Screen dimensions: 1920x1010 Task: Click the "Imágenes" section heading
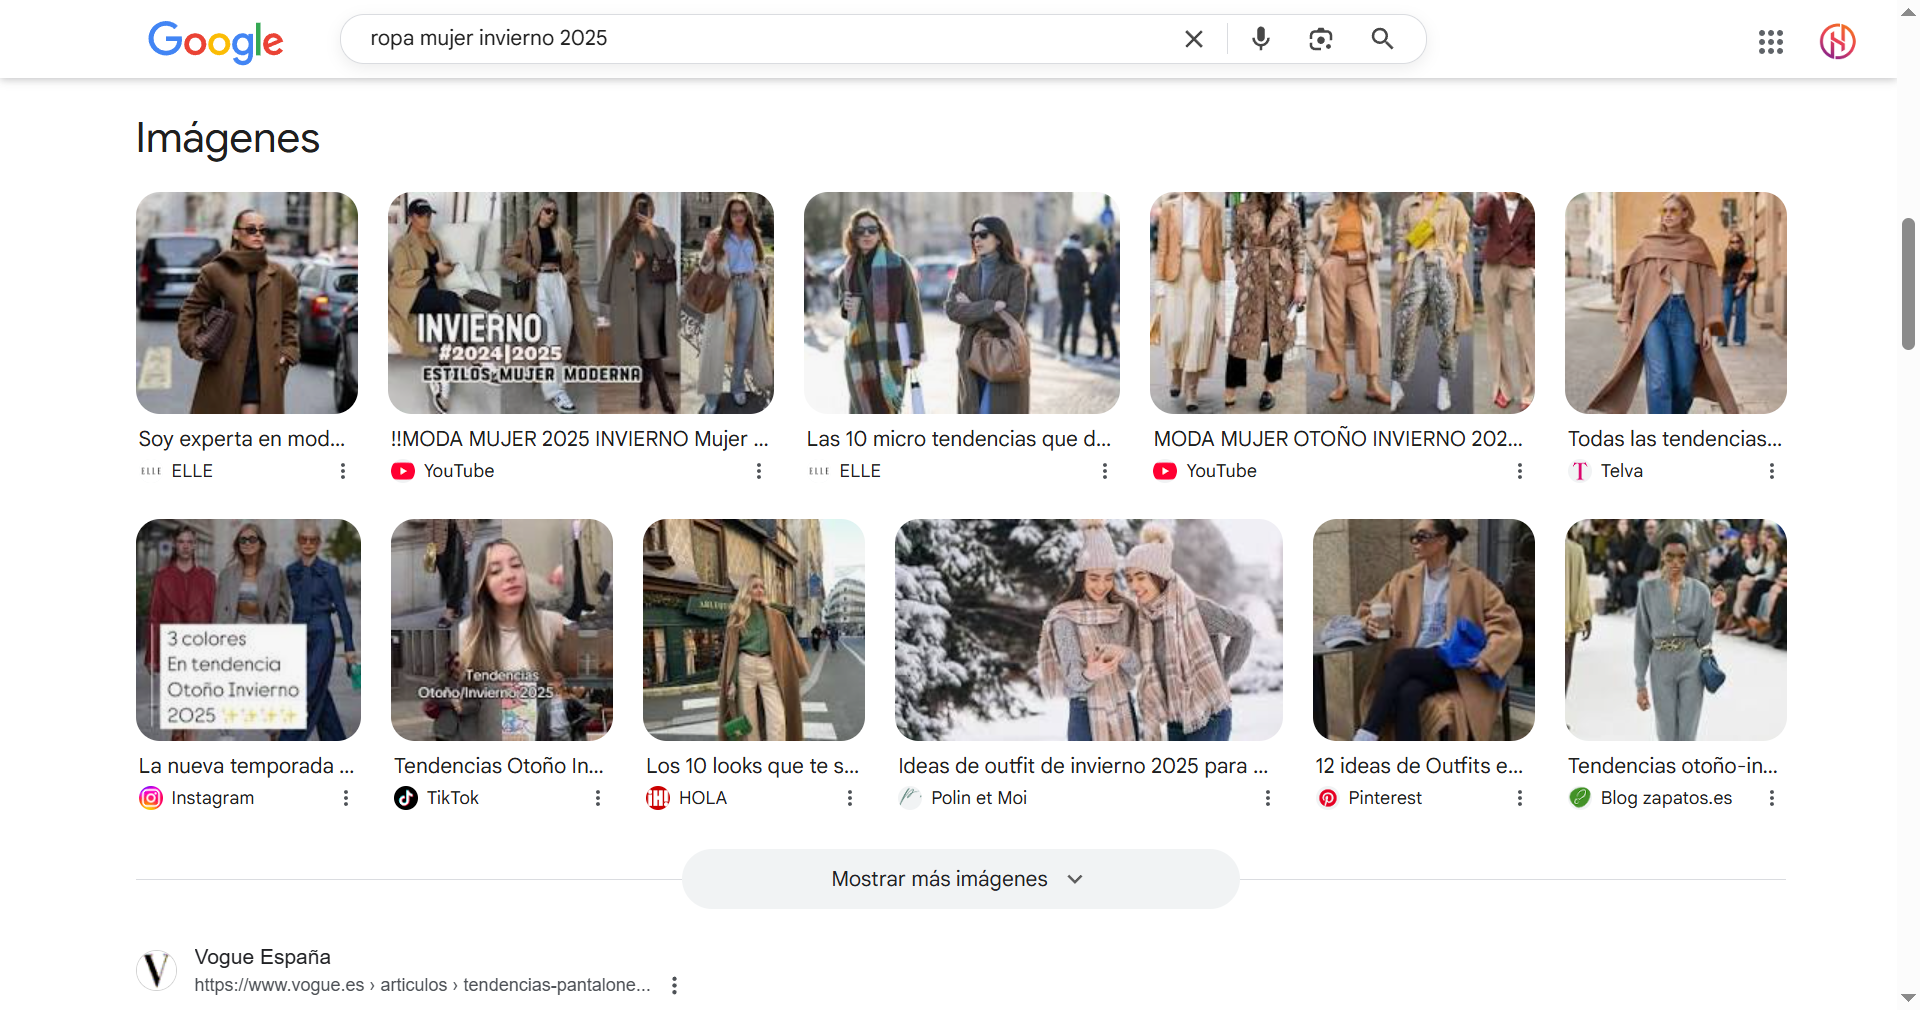[x=228, y=138]
